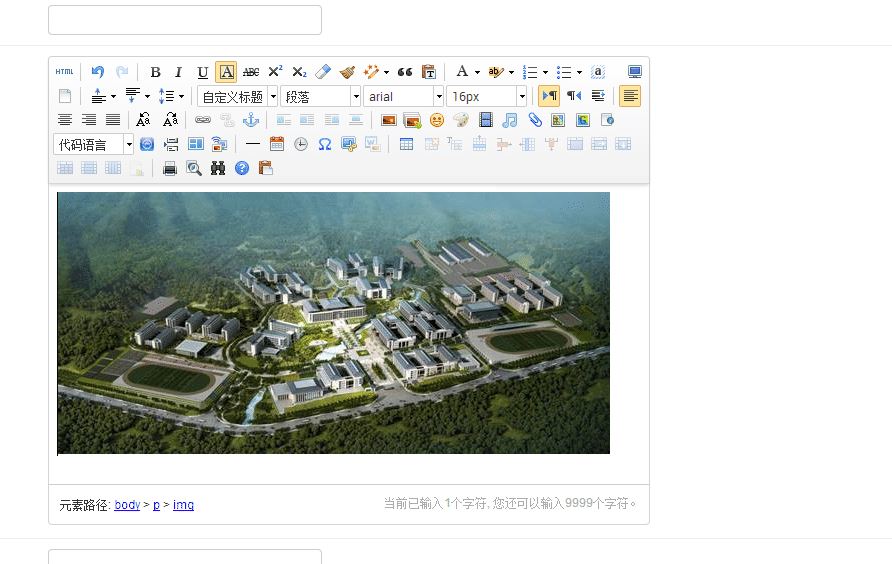Toggle underline formatting
The height and width of the screenshot is (564, 892).
click(203, 72)
